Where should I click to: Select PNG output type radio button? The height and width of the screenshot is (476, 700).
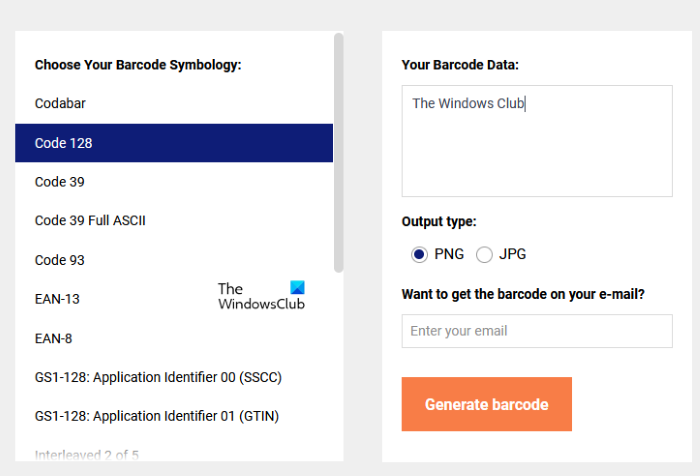click(x=419, y=254)
